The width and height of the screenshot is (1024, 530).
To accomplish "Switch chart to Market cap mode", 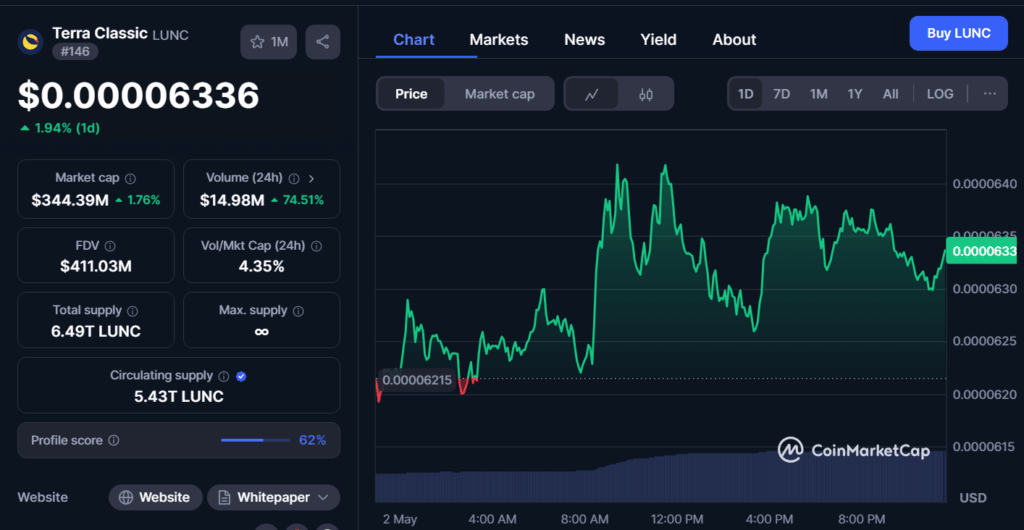I will click(500, 94).
